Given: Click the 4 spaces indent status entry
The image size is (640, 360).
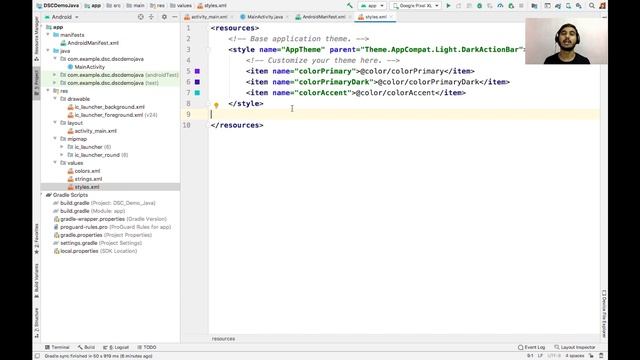Looking at the screenshot, I should point(574,356).
